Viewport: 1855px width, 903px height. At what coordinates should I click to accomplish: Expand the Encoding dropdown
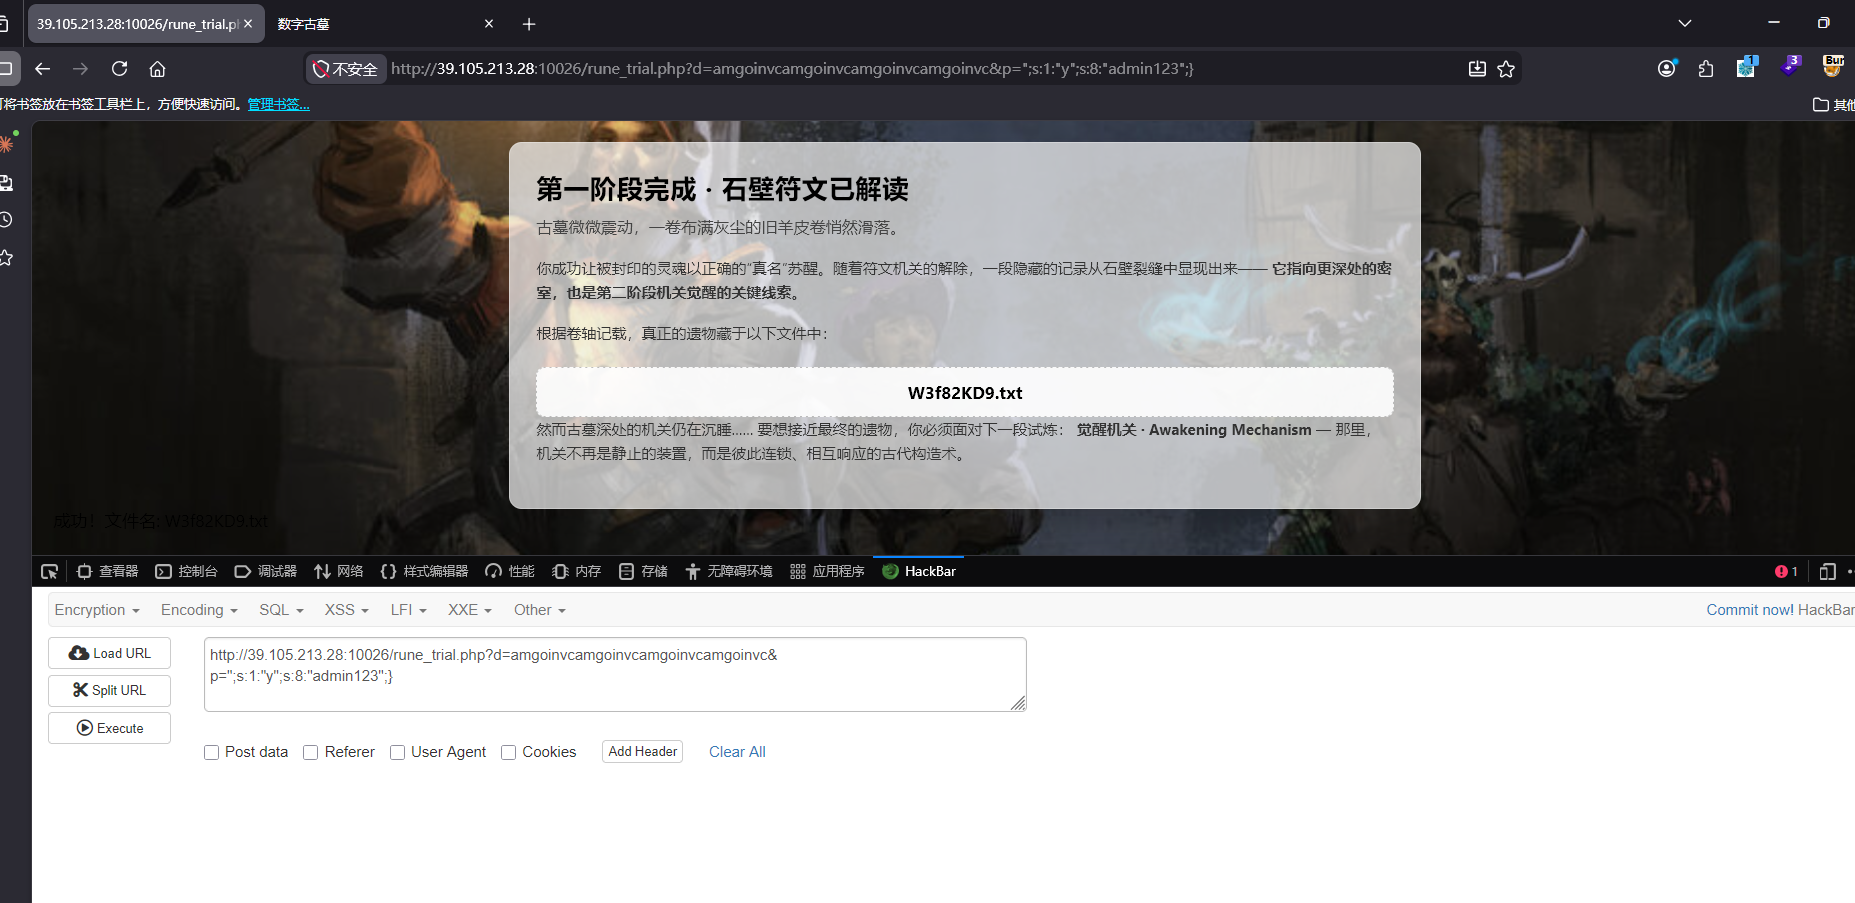(x=199, y=610)
